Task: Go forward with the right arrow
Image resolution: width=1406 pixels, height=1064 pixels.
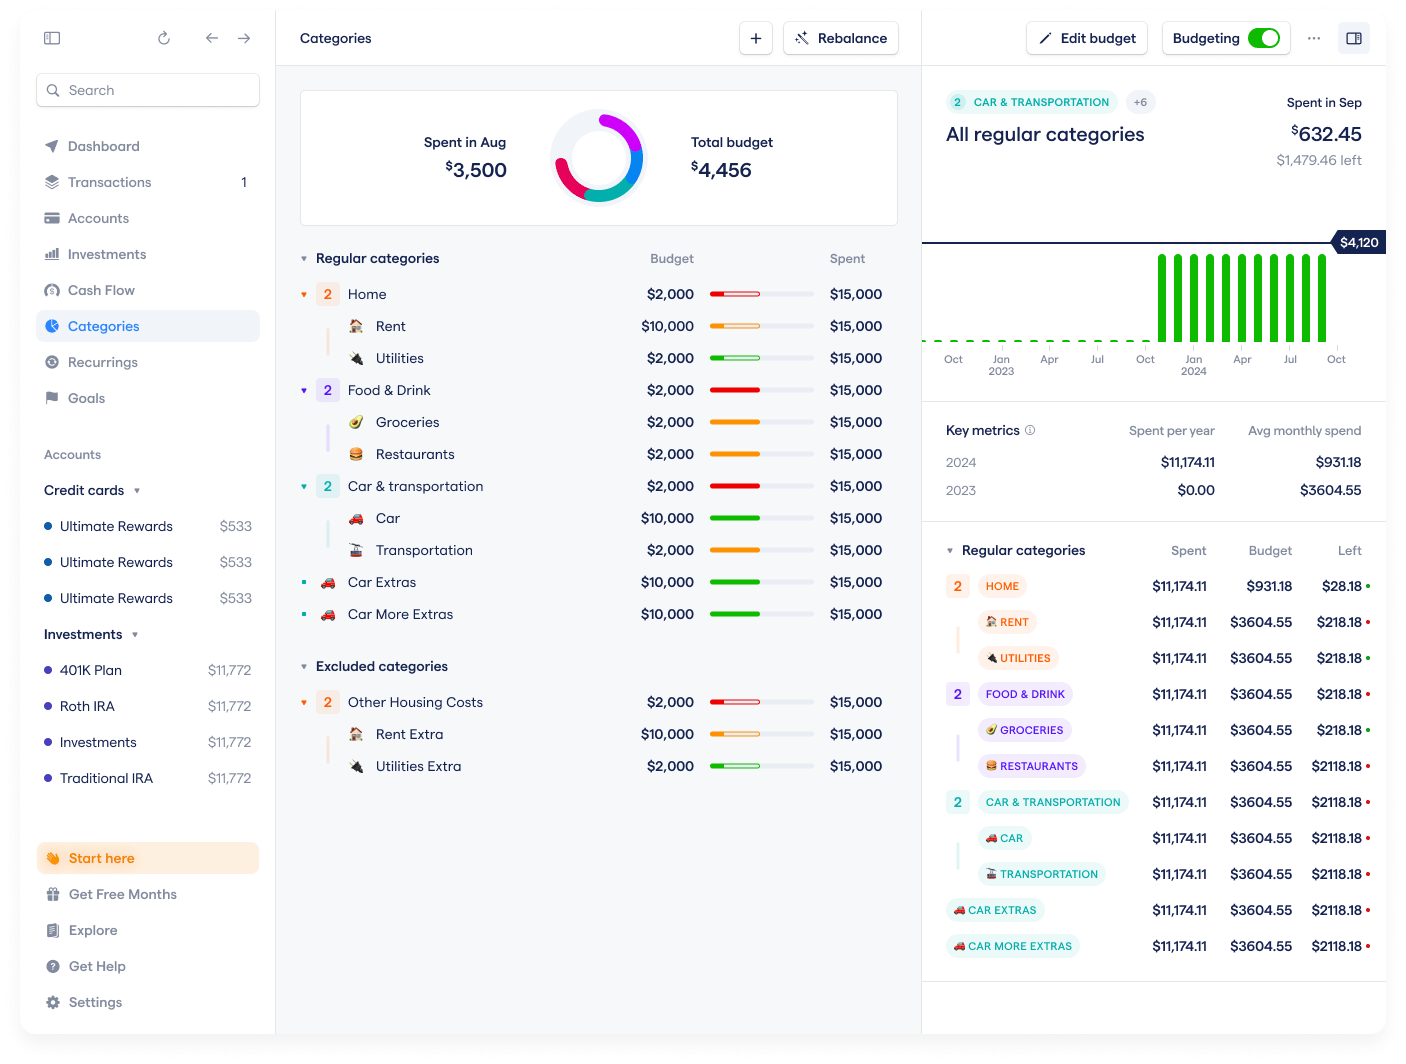Action: pos(244,38)
